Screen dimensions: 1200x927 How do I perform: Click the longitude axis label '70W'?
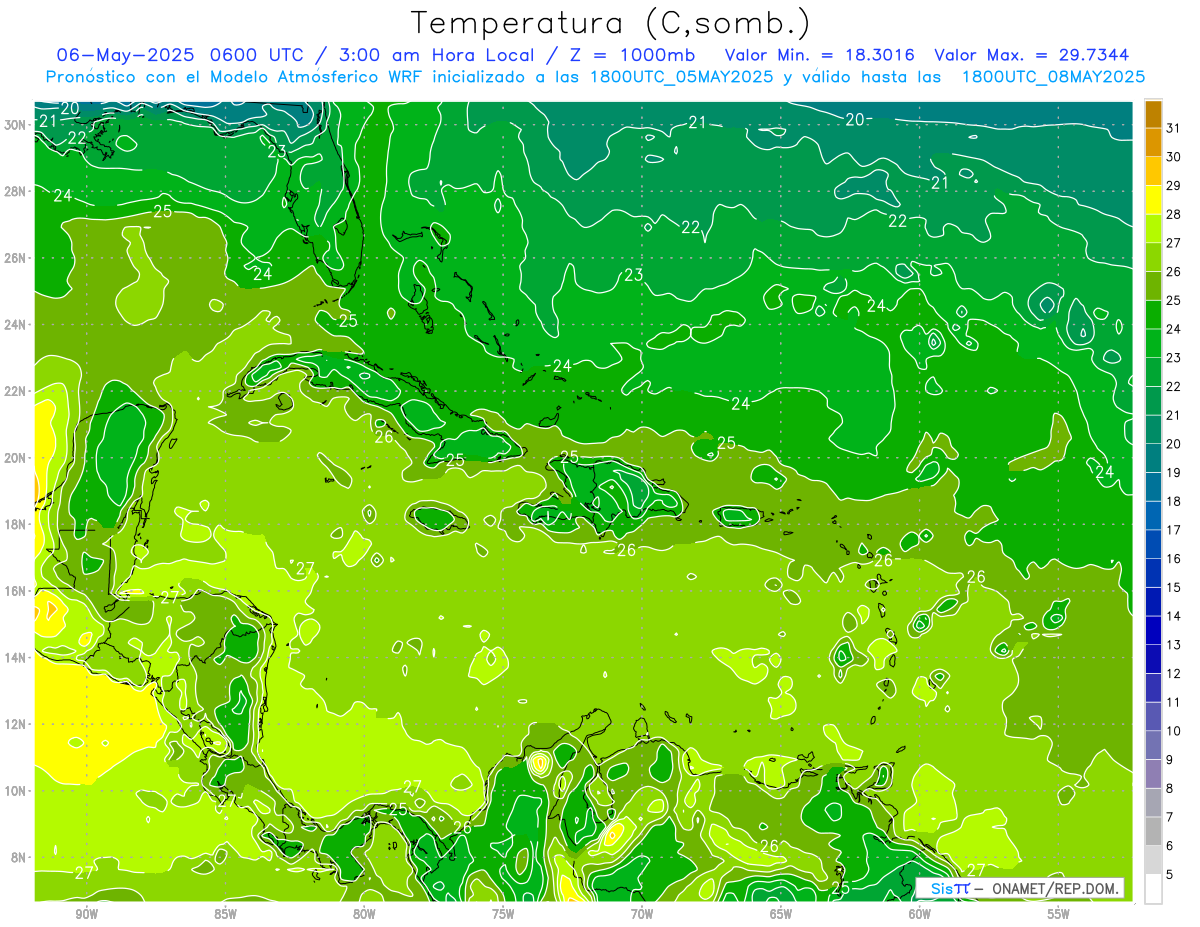click(642, 914)
